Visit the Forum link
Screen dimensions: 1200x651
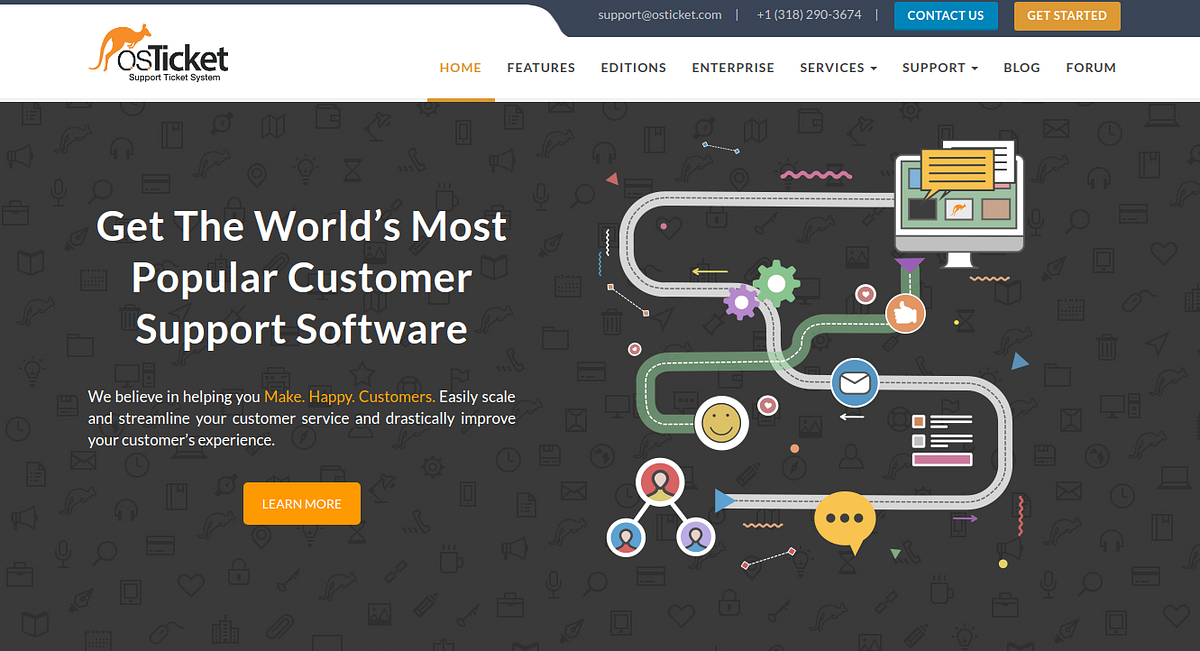[x=1091, y=68]
